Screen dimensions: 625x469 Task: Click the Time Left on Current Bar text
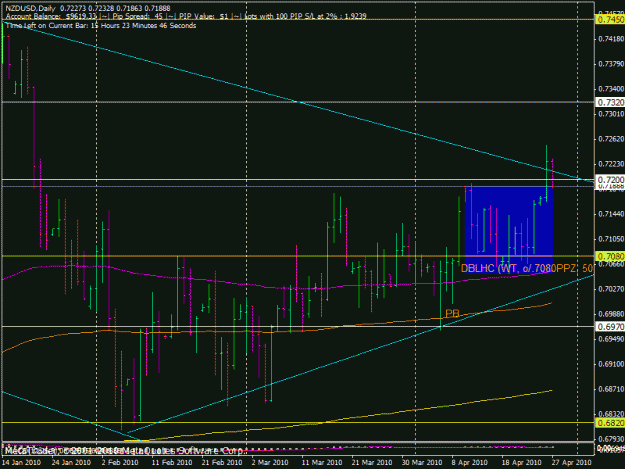coord(101,26)
